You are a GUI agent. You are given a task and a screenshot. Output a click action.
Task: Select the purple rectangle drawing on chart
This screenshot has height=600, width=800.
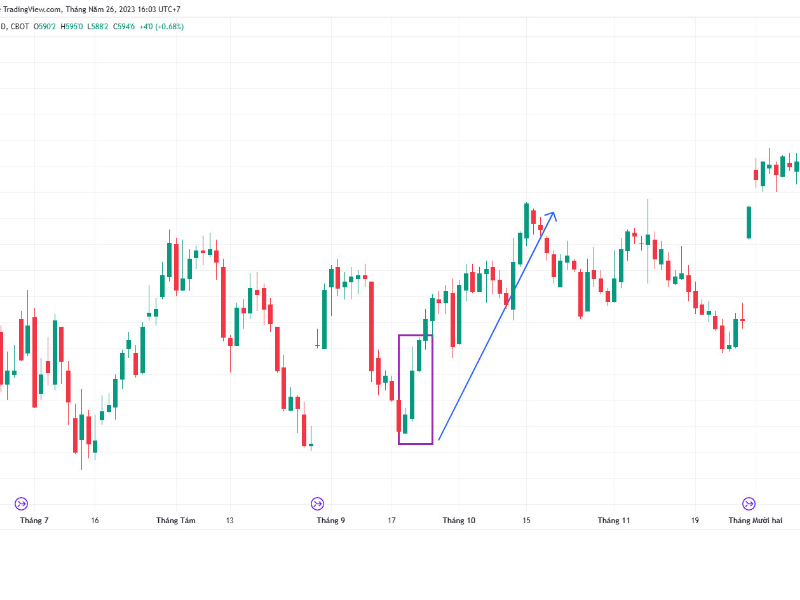pos(399,390)
